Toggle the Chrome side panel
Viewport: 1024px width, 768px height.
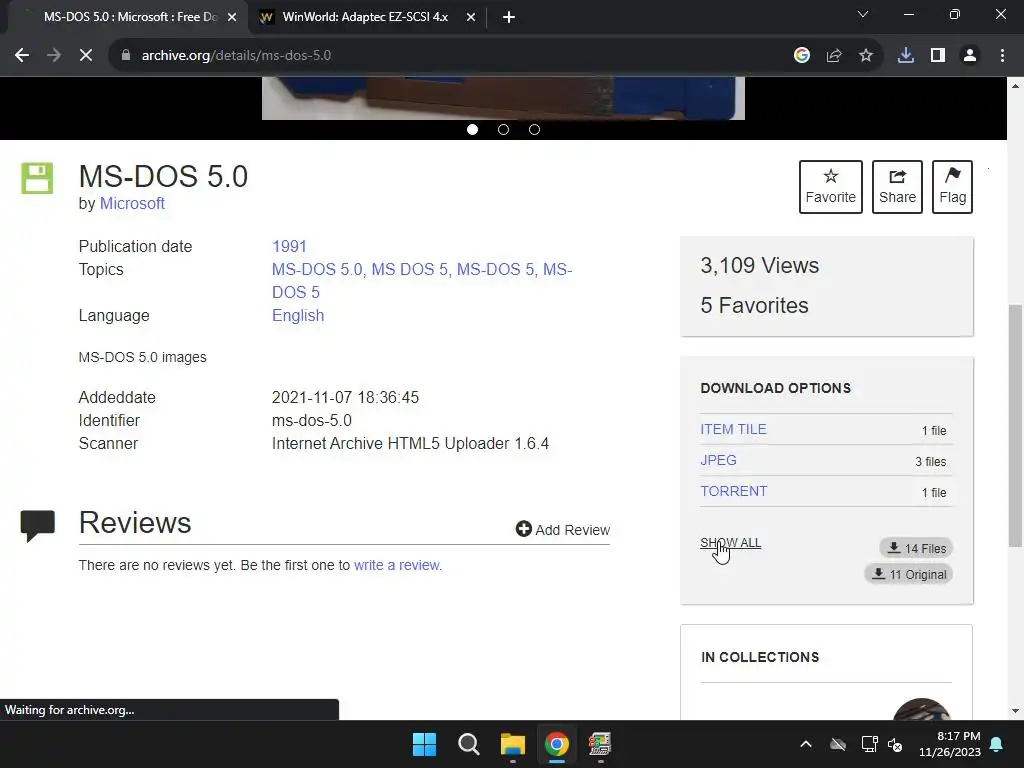(938, 56)
